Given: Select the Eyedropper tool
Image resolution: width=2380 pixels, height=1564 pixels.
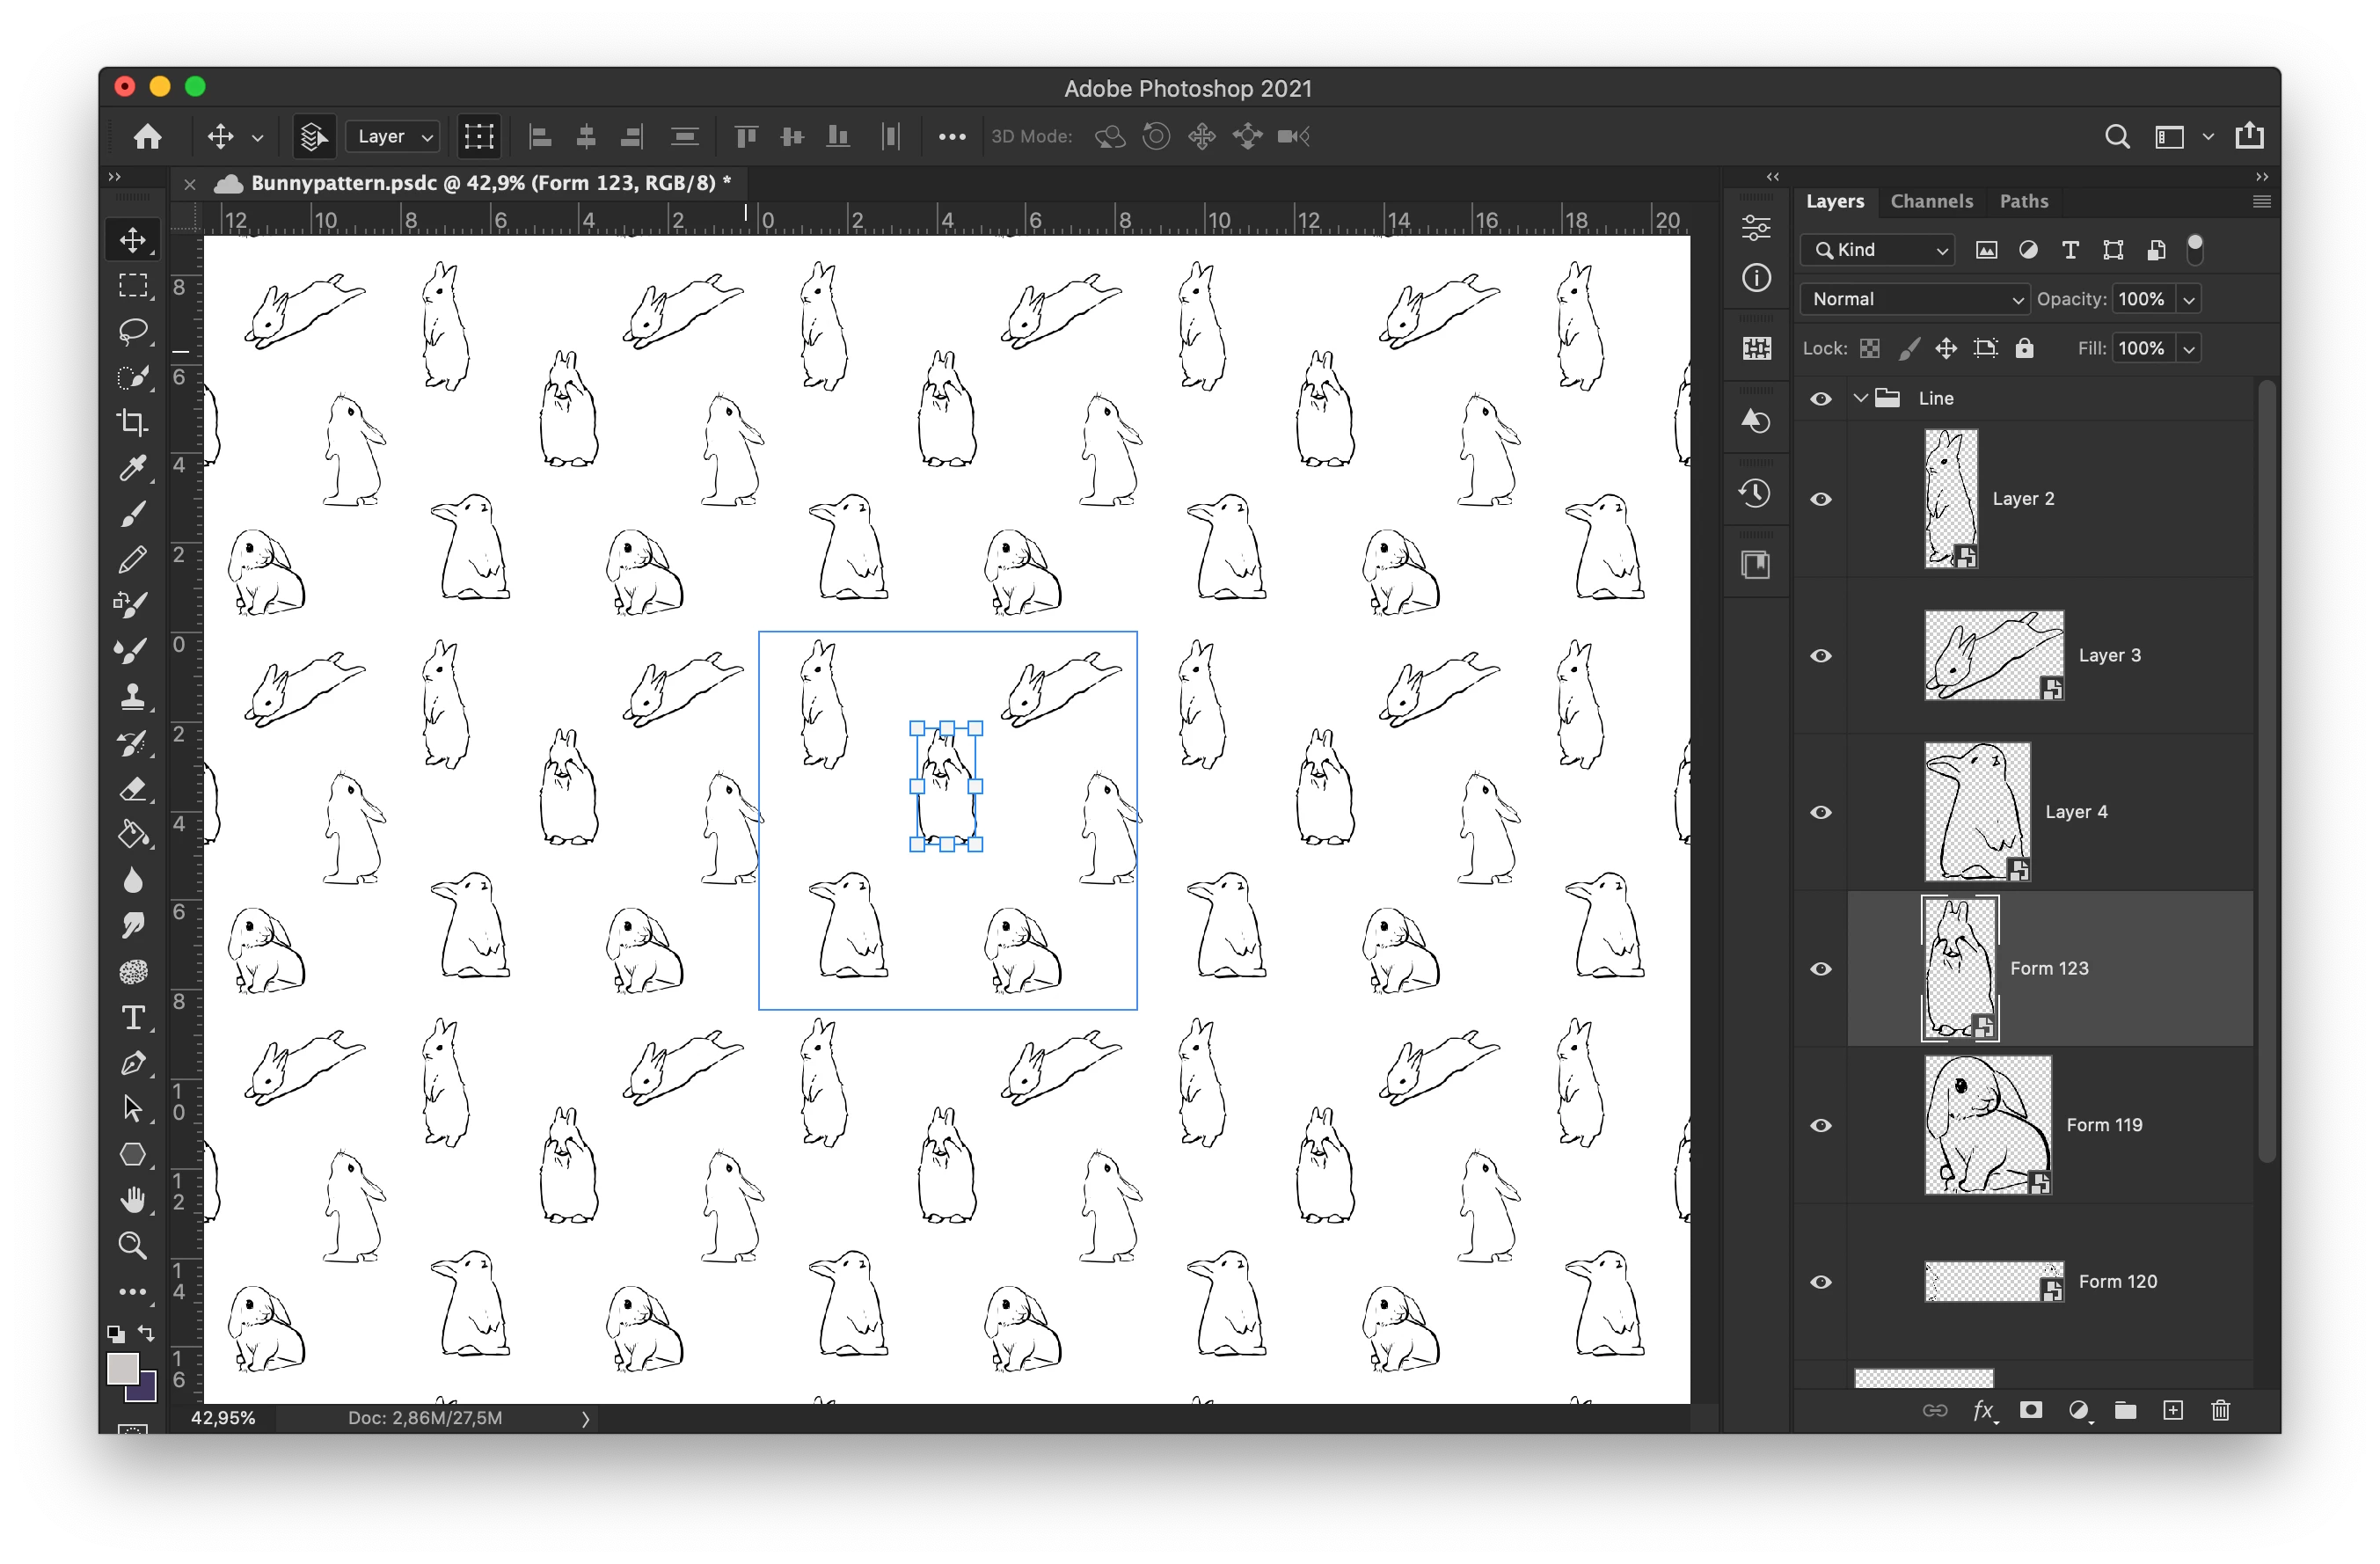Looking at the screenshot, I should click(133, 467).
